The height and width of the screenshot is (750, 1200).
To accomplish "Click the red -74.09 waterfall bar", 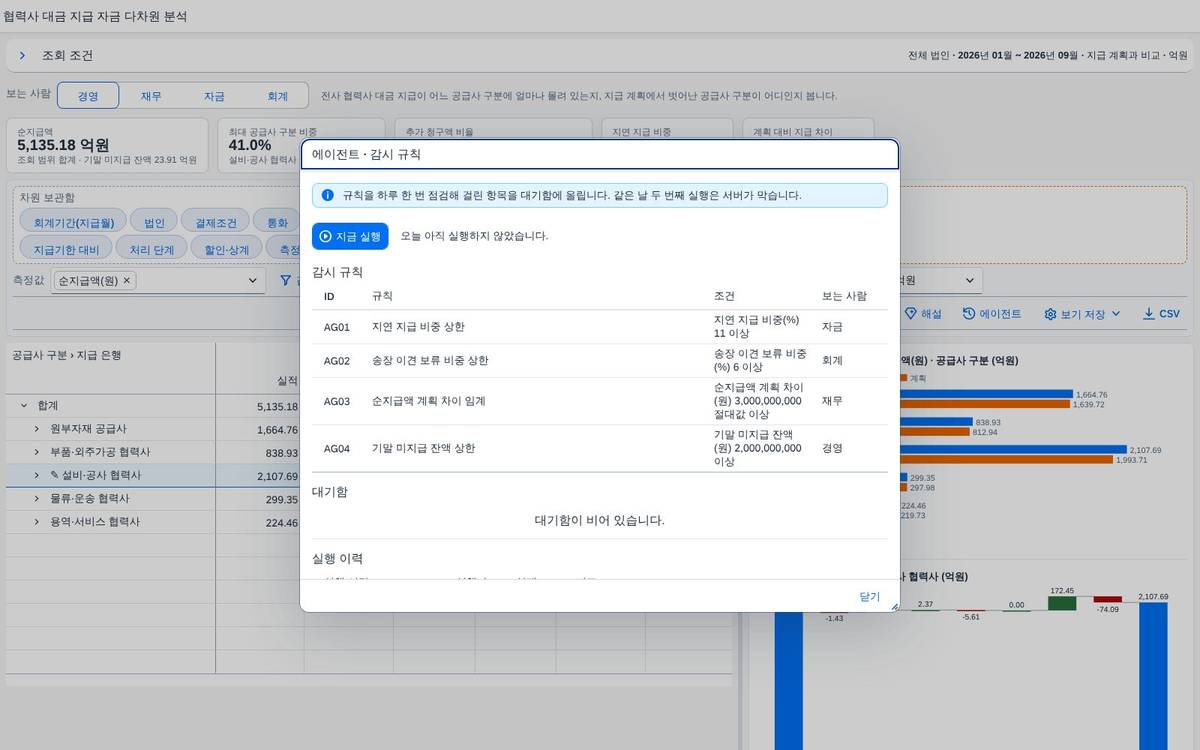I will pos(1107,599).
